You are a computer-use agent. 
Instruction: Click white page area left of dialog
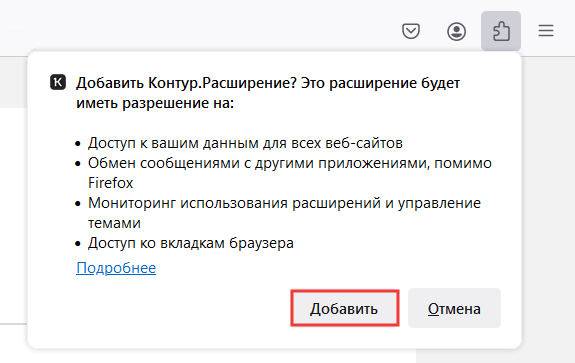(13, 216)
